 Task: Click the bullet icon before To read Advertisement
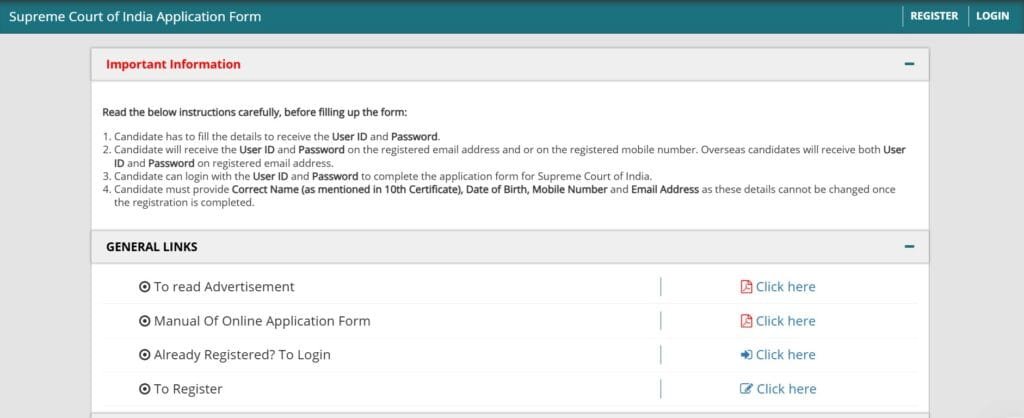pyautogui.click(x=144, y=287)
